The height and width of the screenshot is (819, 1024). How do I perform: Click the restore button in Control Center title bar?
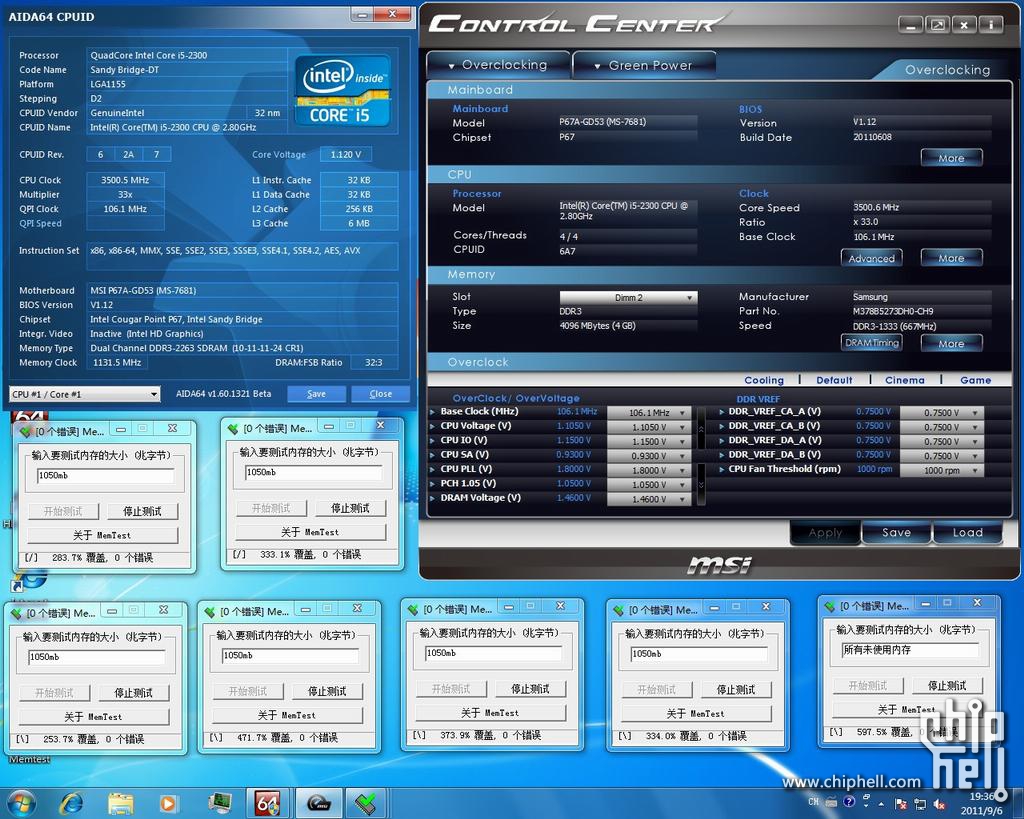[937, 25]
